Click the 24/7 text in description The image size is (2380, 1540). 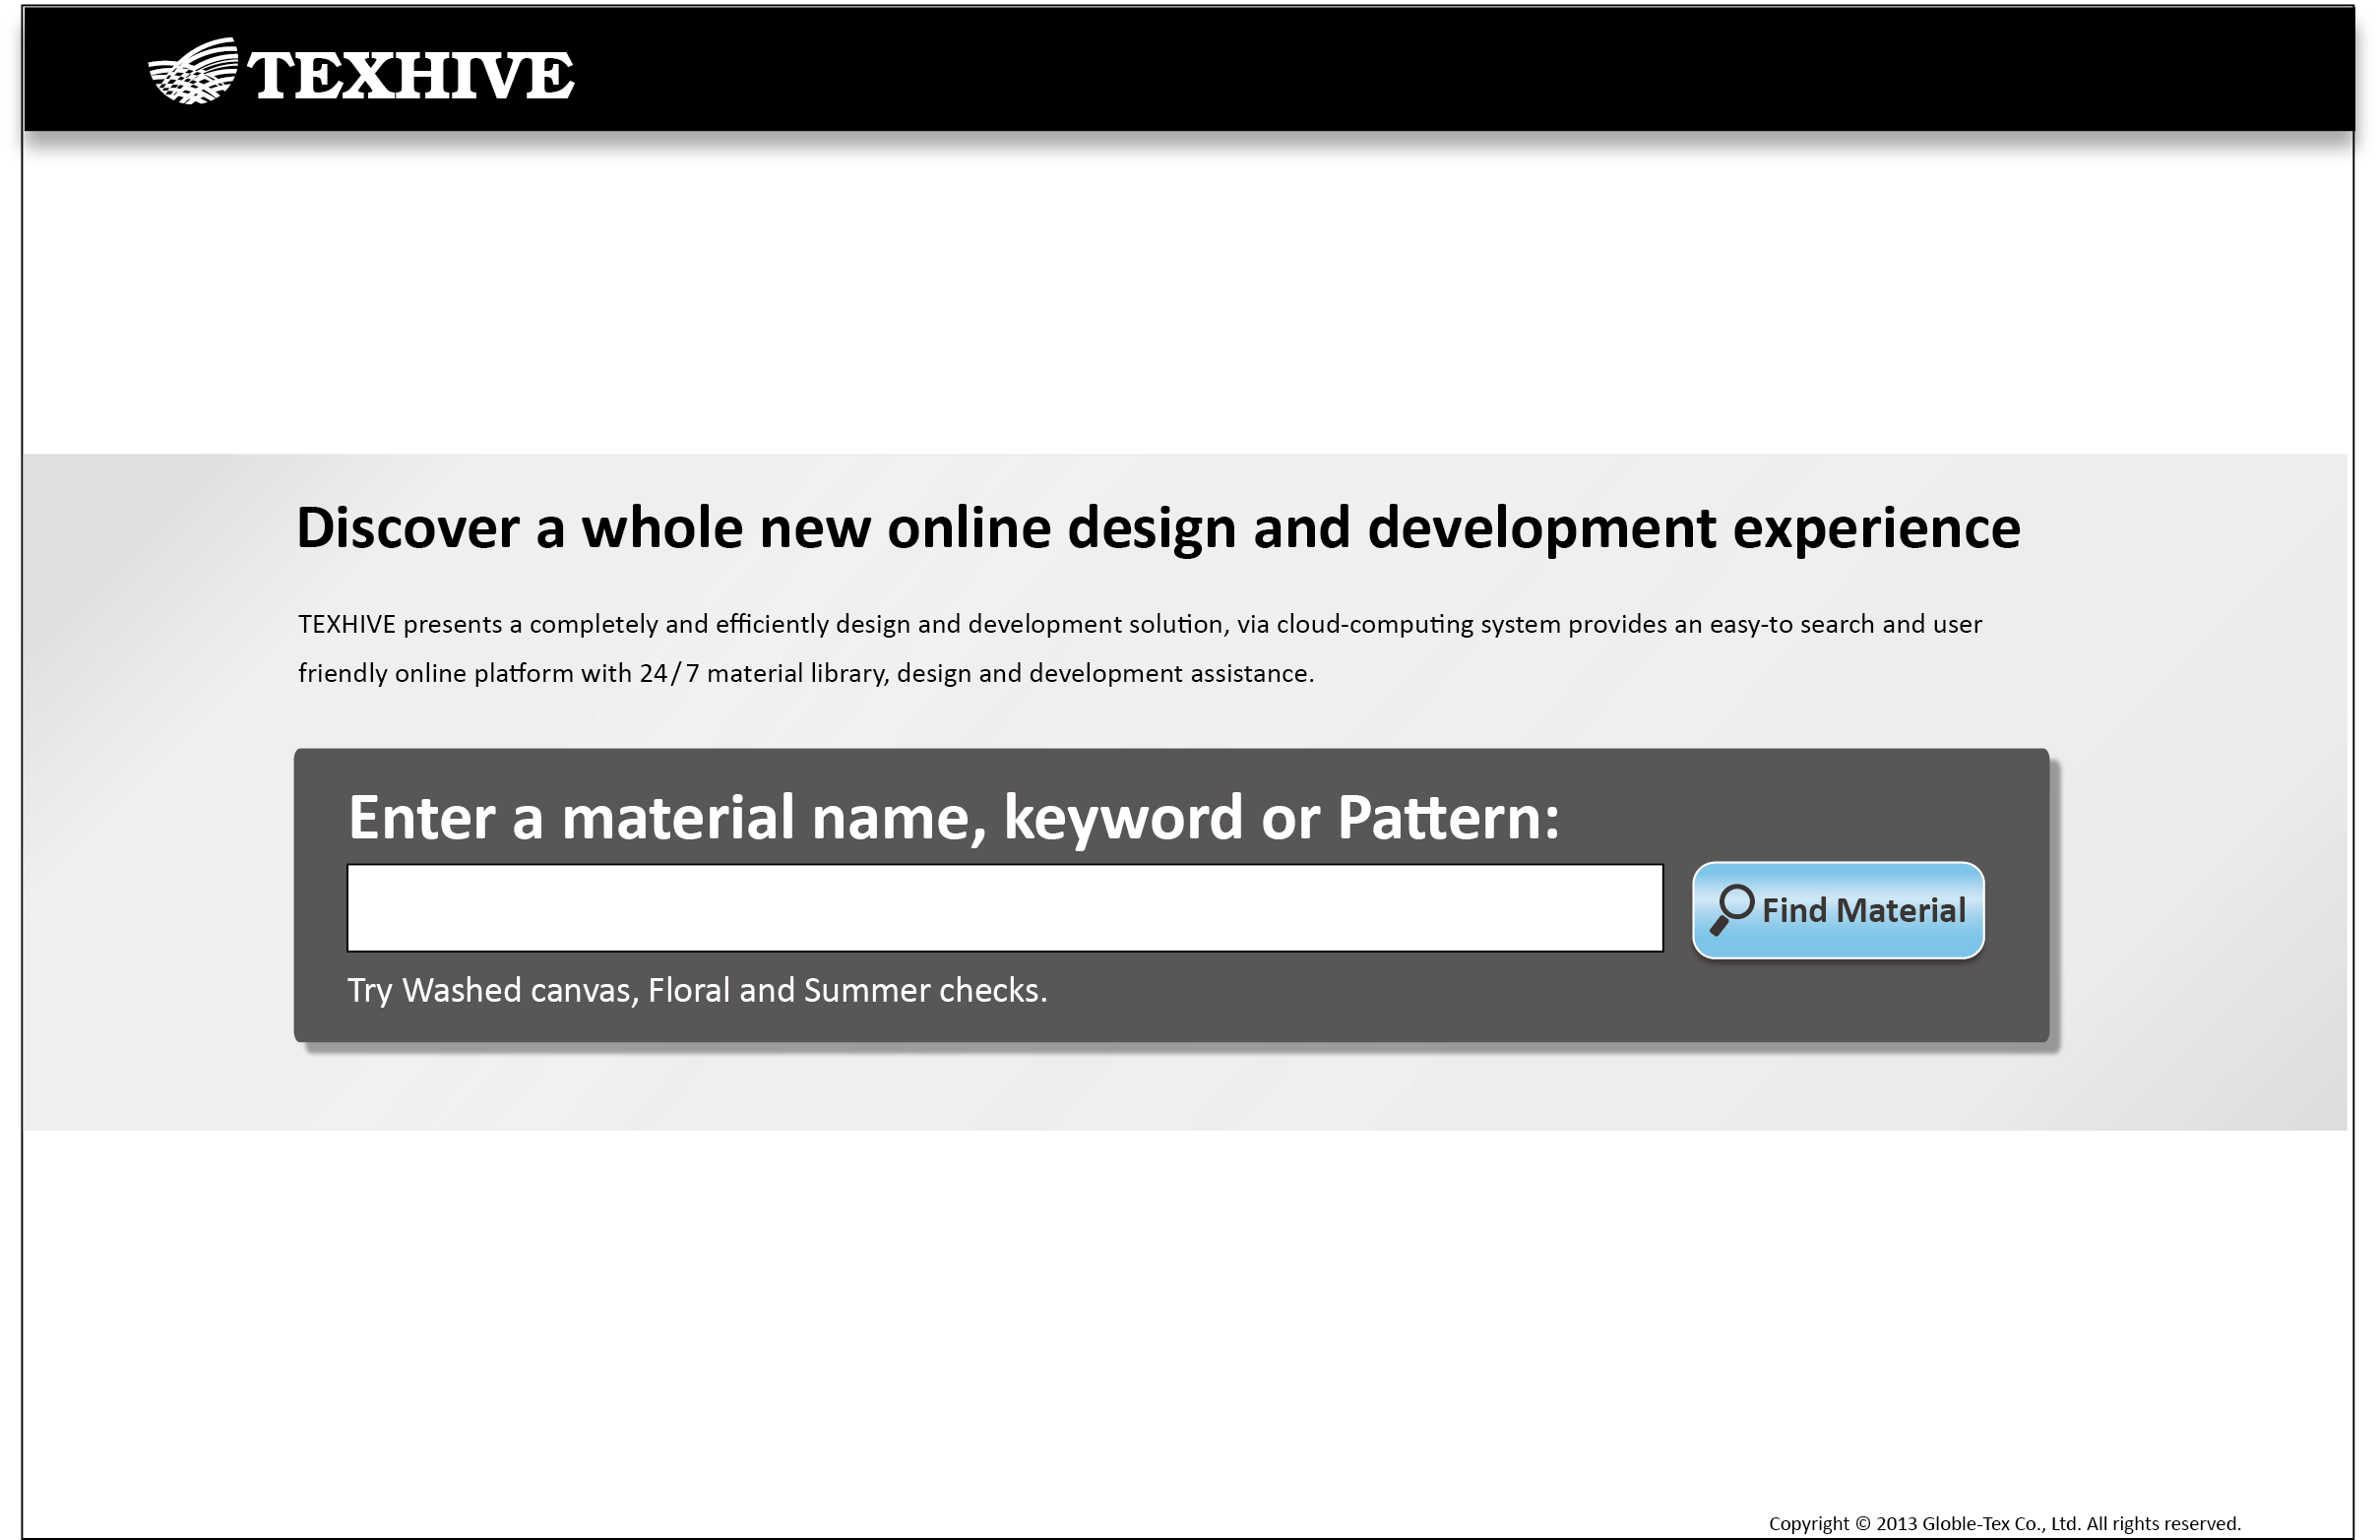[668, 673]
